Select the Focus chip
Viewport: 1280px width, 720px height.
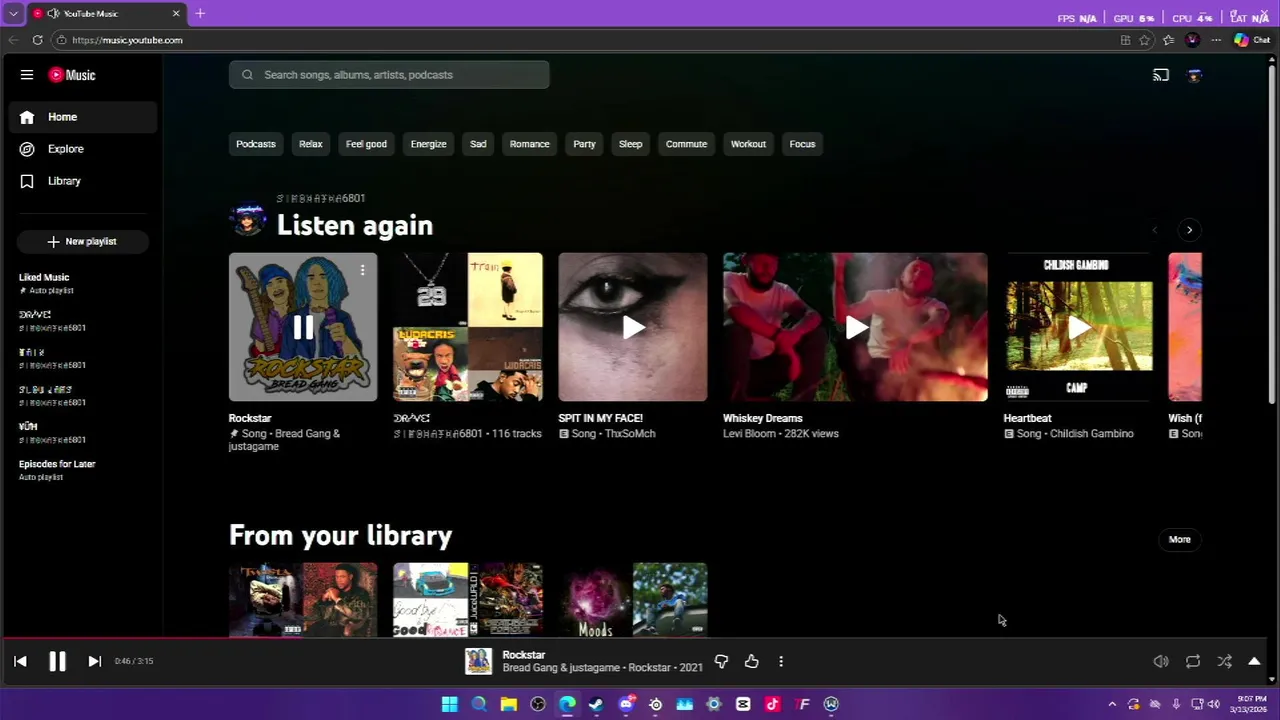[802, 144]
